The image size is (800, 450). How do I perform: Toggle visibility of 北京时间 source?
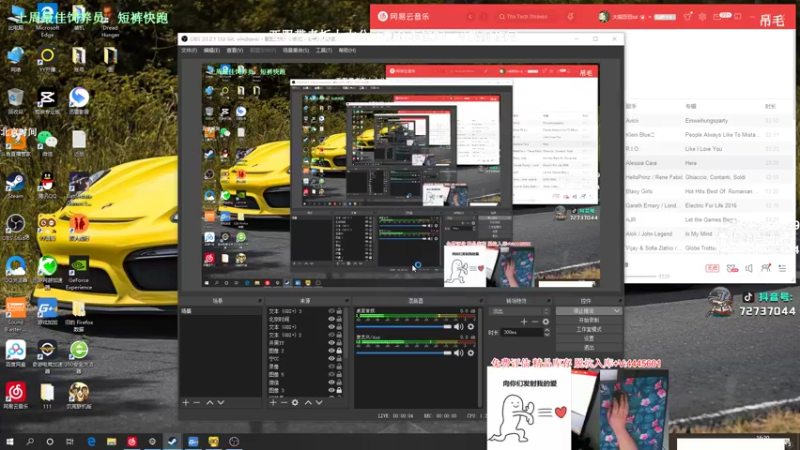[332, 319]
